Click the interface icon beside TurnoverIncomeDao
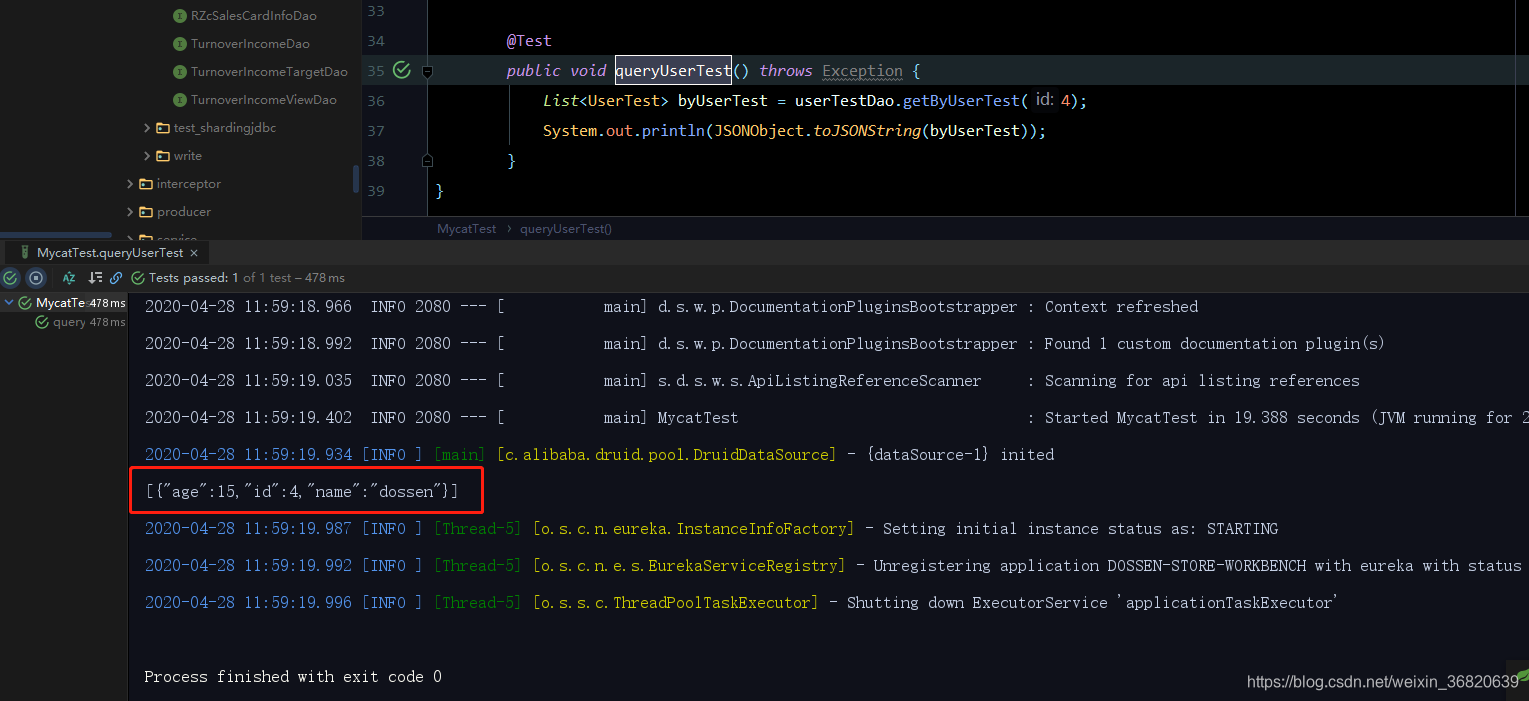Viewport: 1529px width, 701px height. 180,44
